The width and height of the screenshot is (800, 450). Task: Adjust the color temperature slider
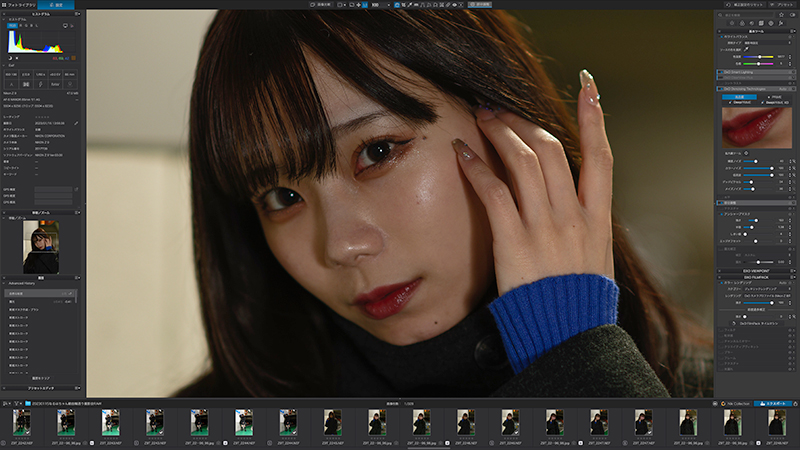759,57
